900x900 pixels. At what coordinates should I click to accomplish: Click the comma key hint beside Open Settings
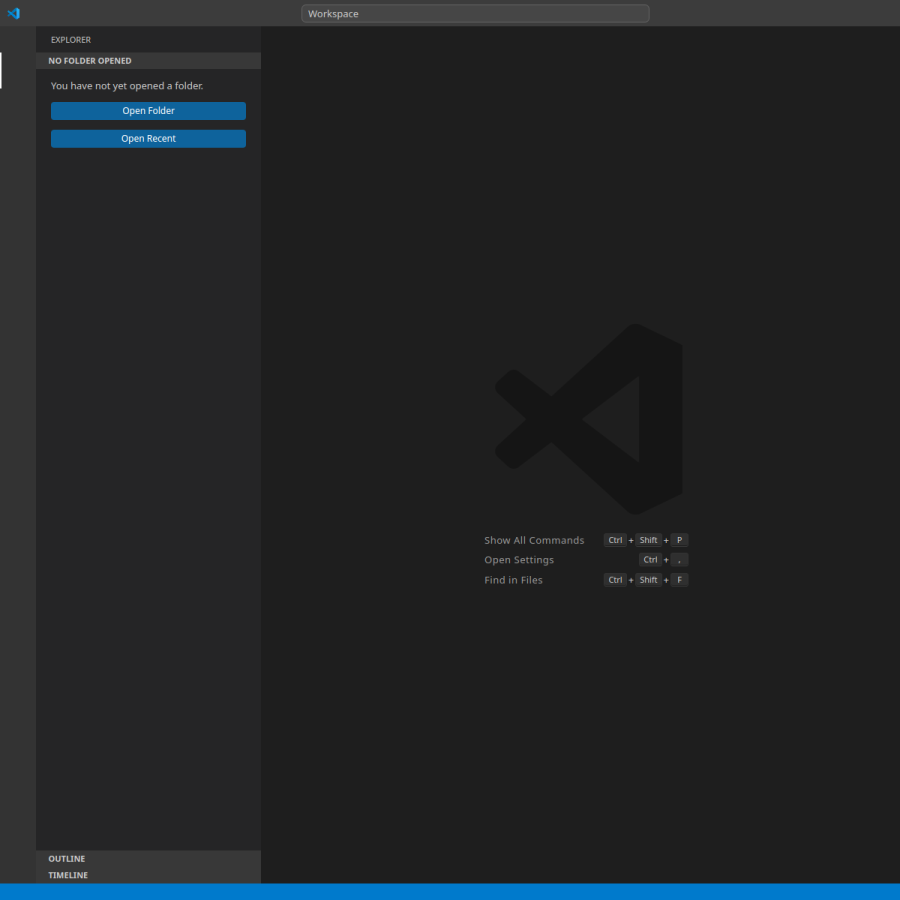point(679,560)
